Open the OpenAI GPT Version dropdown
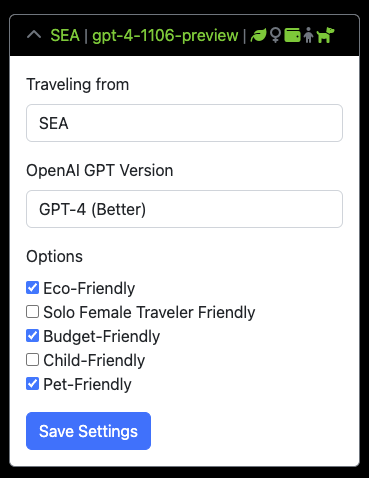 point(184,209)
